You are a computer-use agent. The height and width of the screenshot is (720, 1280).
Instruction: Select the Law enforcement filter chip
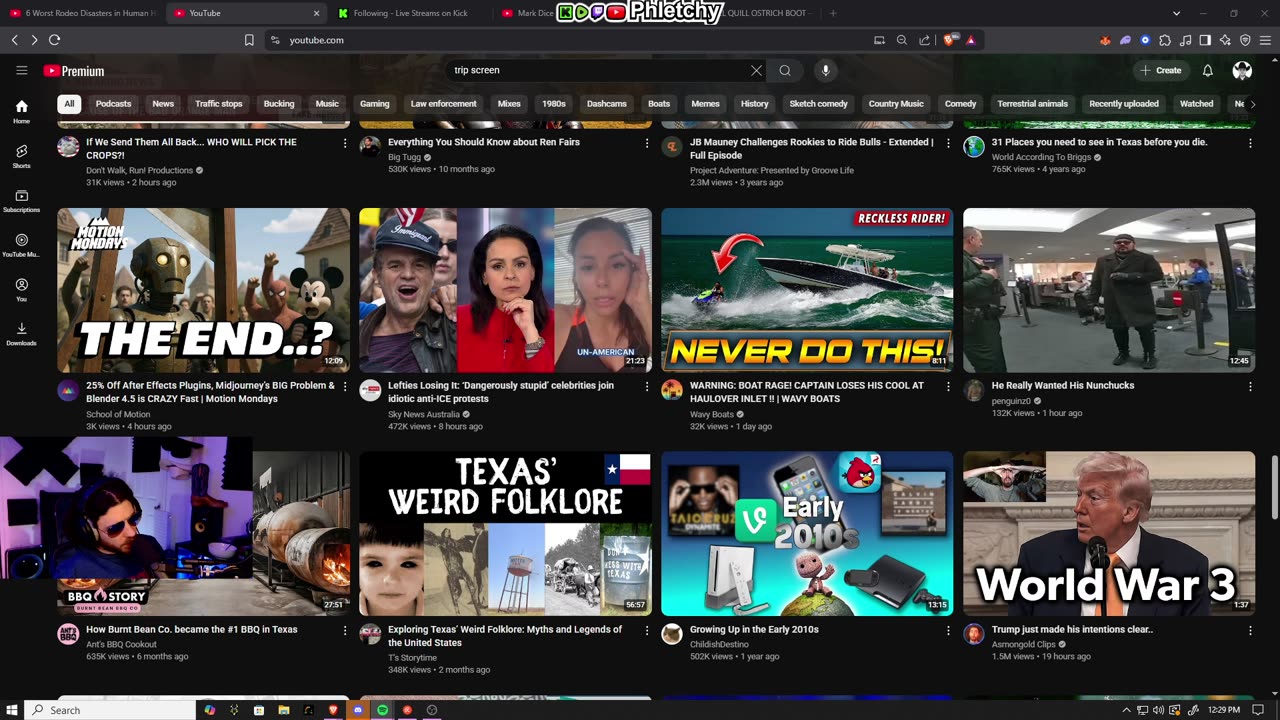(x=443, y=104)
